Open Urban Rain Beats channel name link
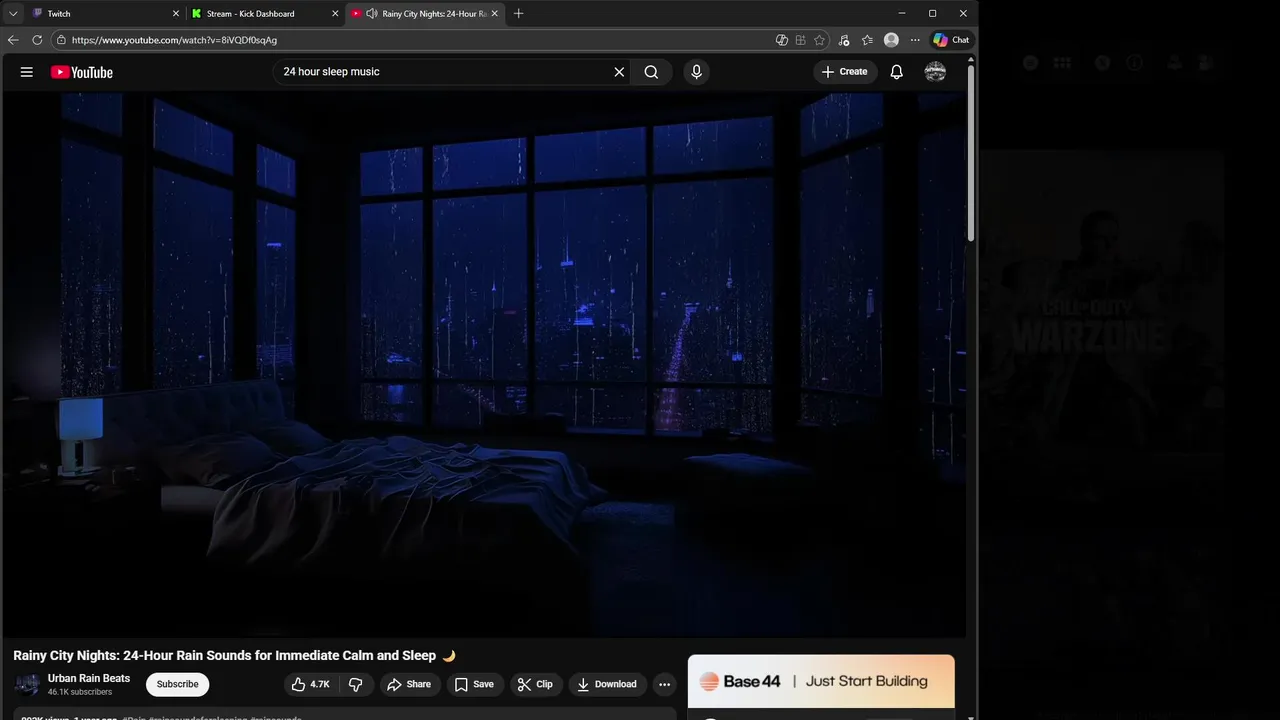The height and width of the screenshot is (720, 1280). click(x=89, y=678)
